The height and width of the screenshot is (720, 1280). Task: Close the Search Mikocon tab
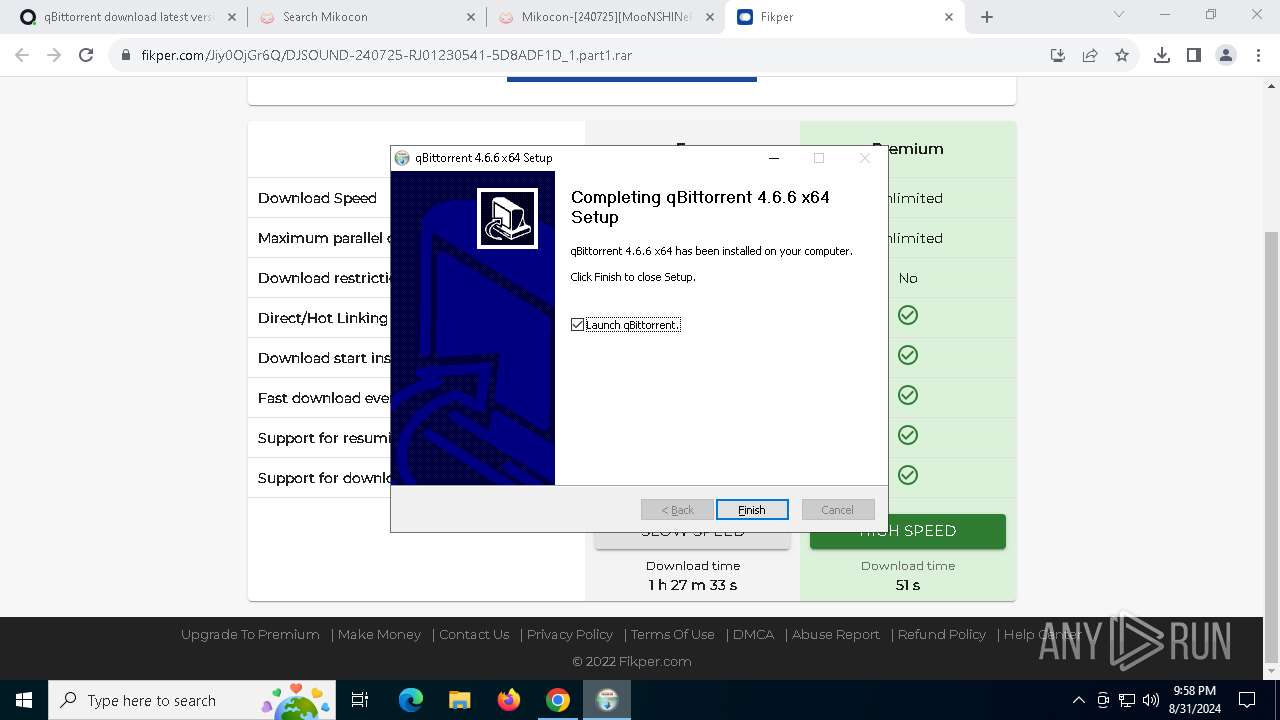pos(471,17)
